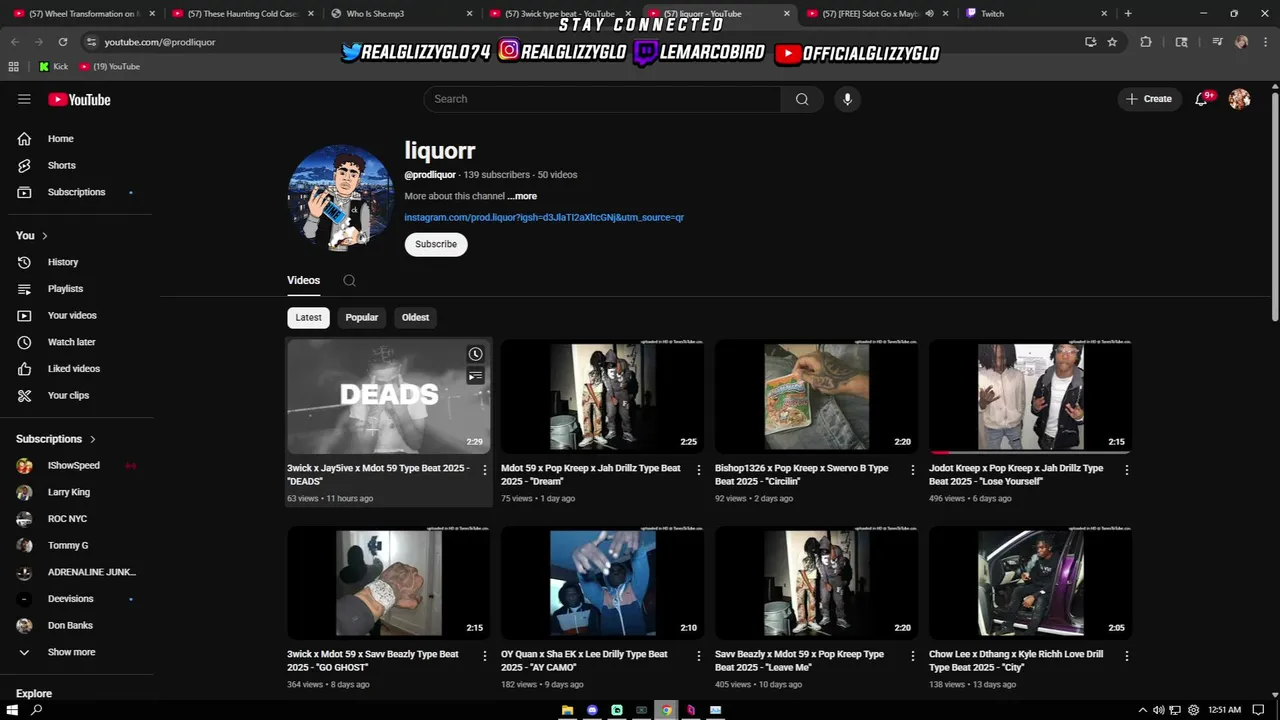1280x720 pixels.
Task: Open options for Lose Yourself video
Action: 1126,470
